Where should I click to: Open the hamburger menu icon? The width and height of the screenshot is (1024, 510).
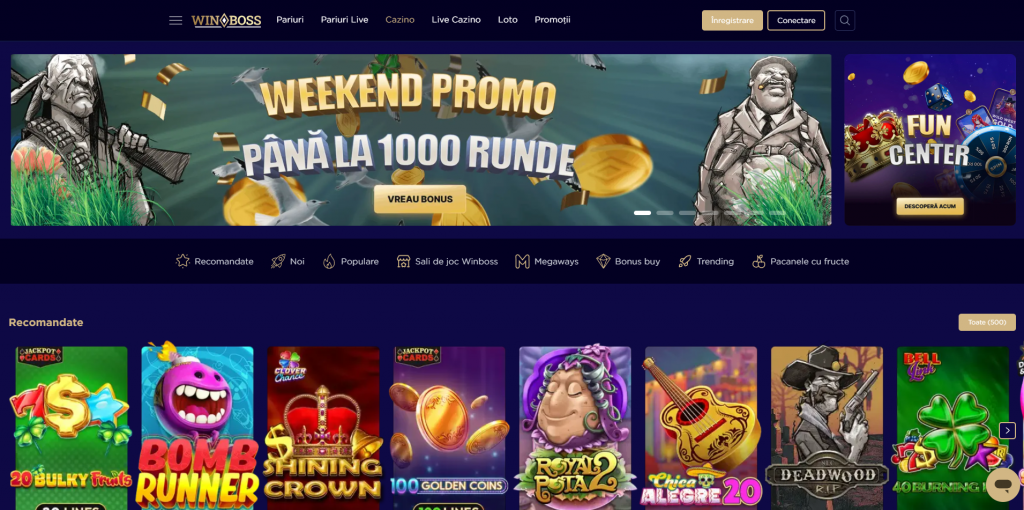[176, 20]
